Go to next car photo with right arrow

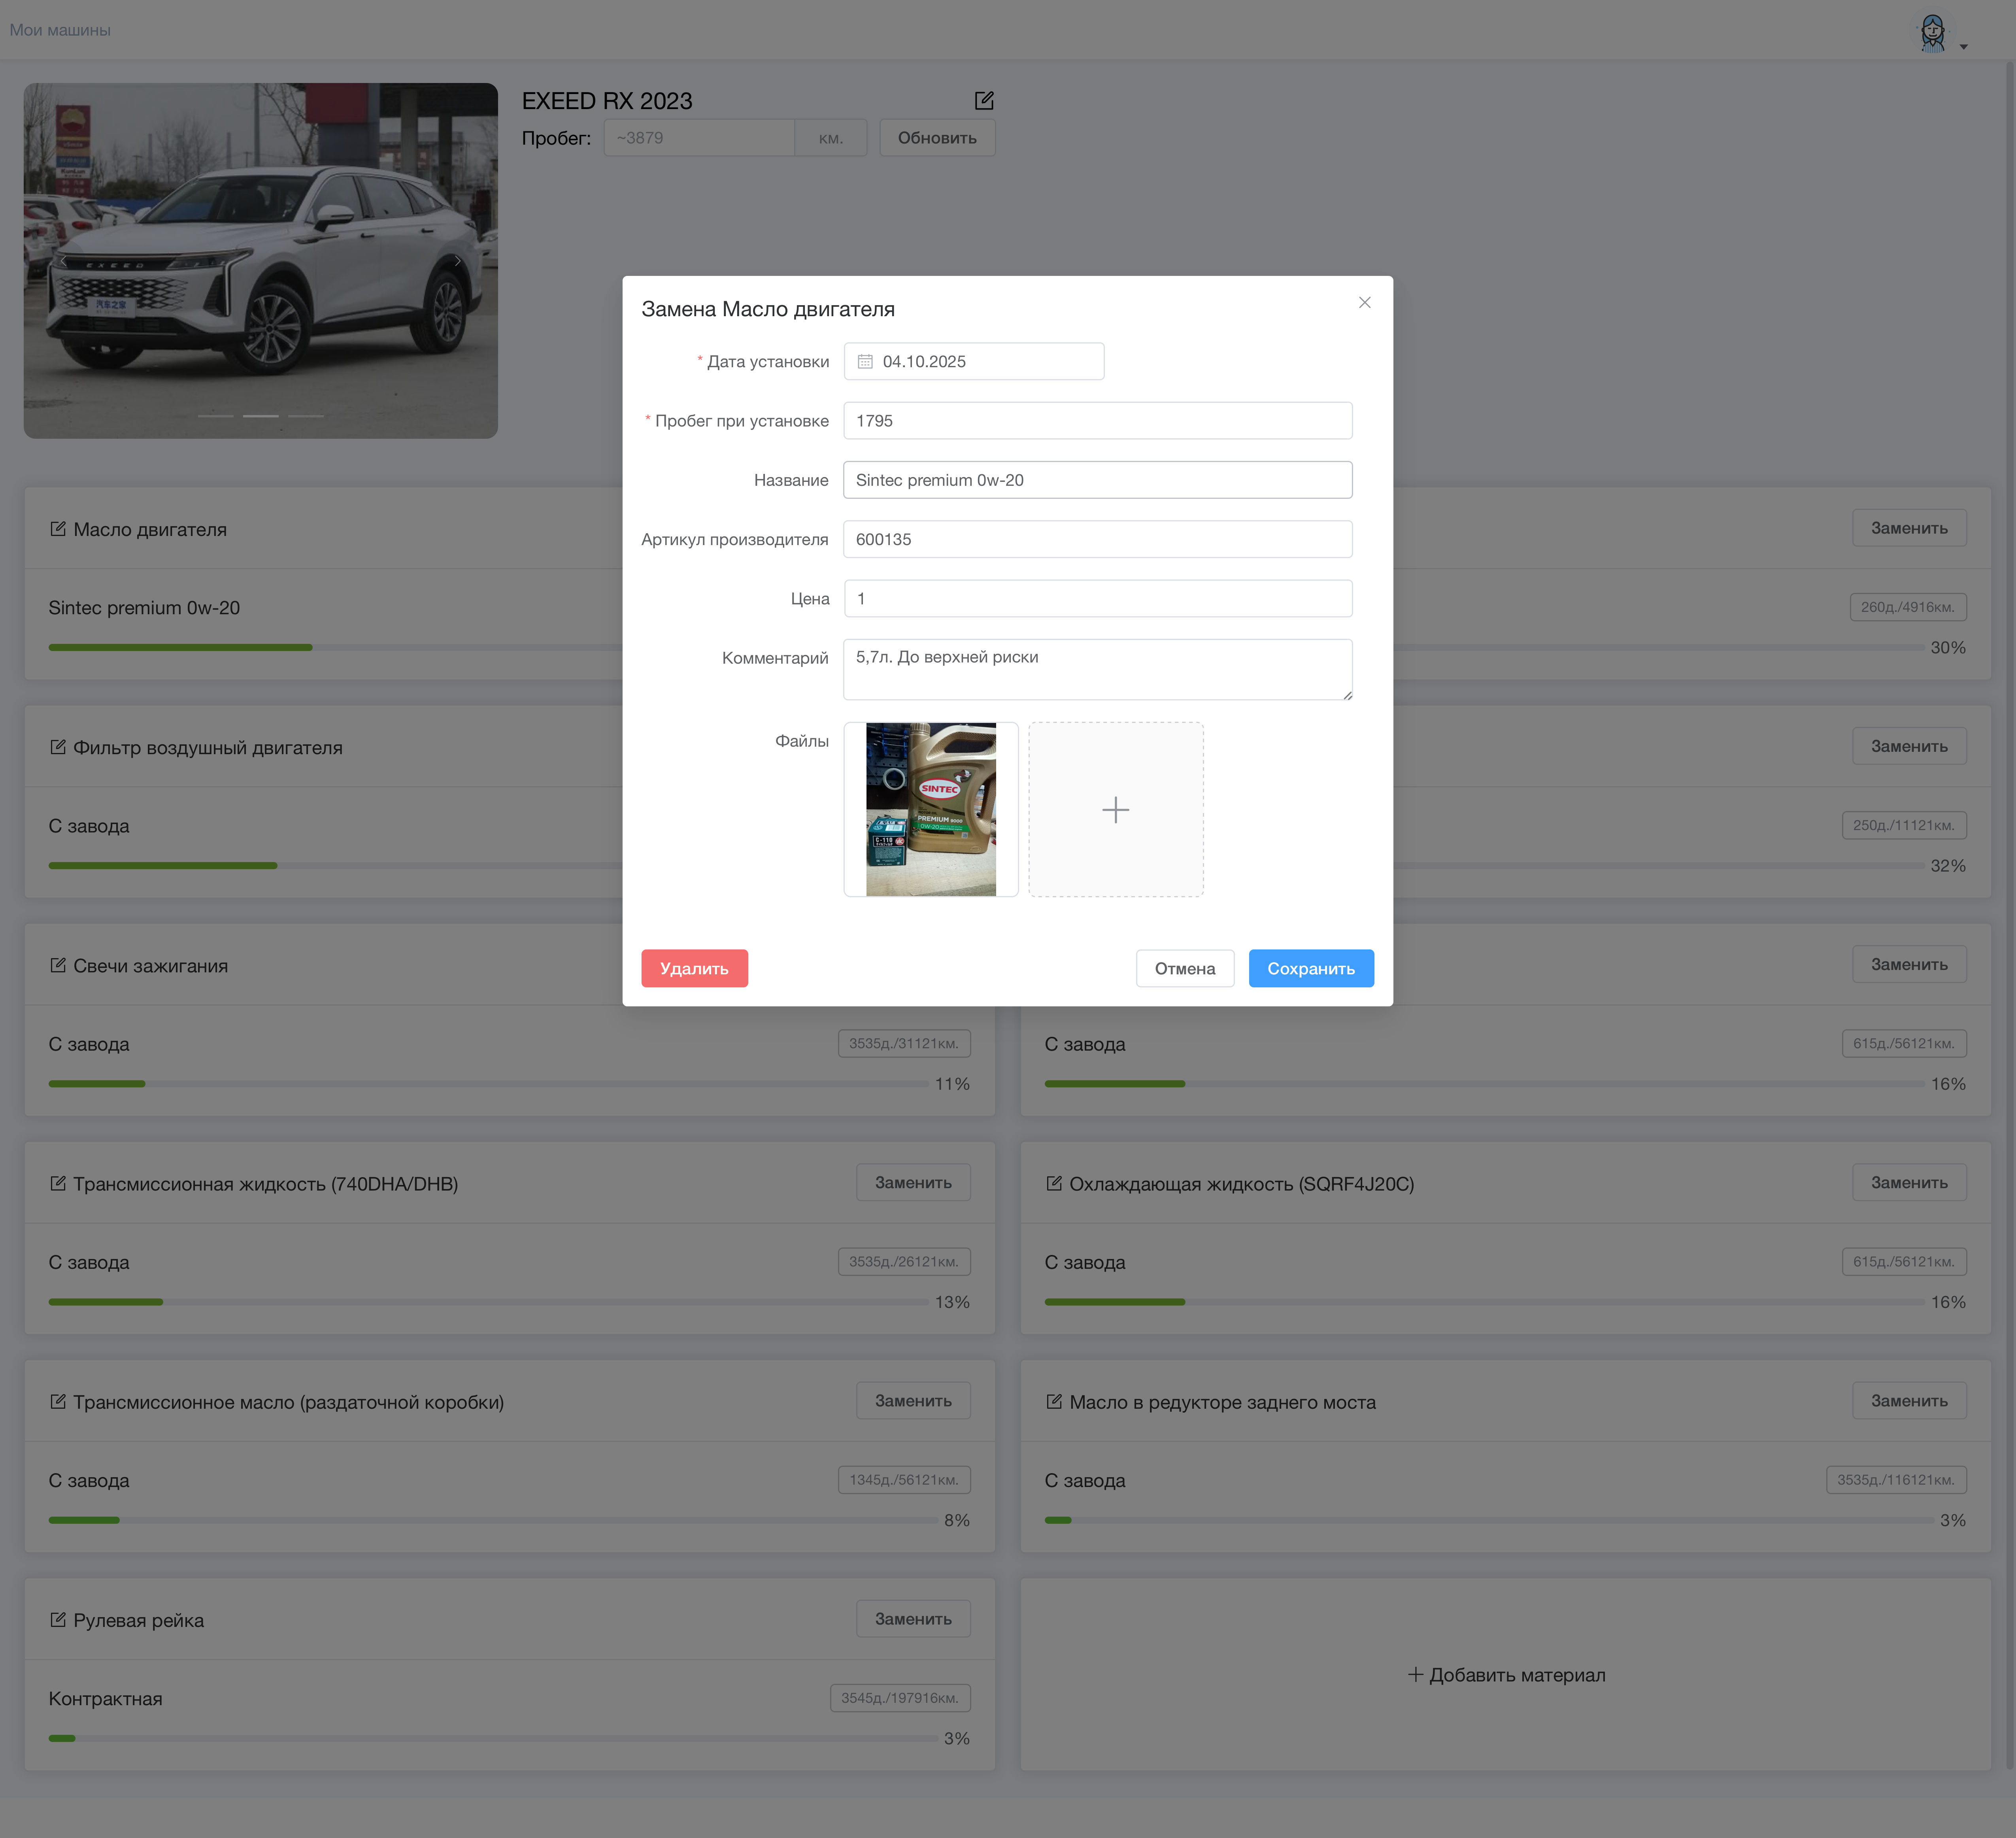(458, 261)
